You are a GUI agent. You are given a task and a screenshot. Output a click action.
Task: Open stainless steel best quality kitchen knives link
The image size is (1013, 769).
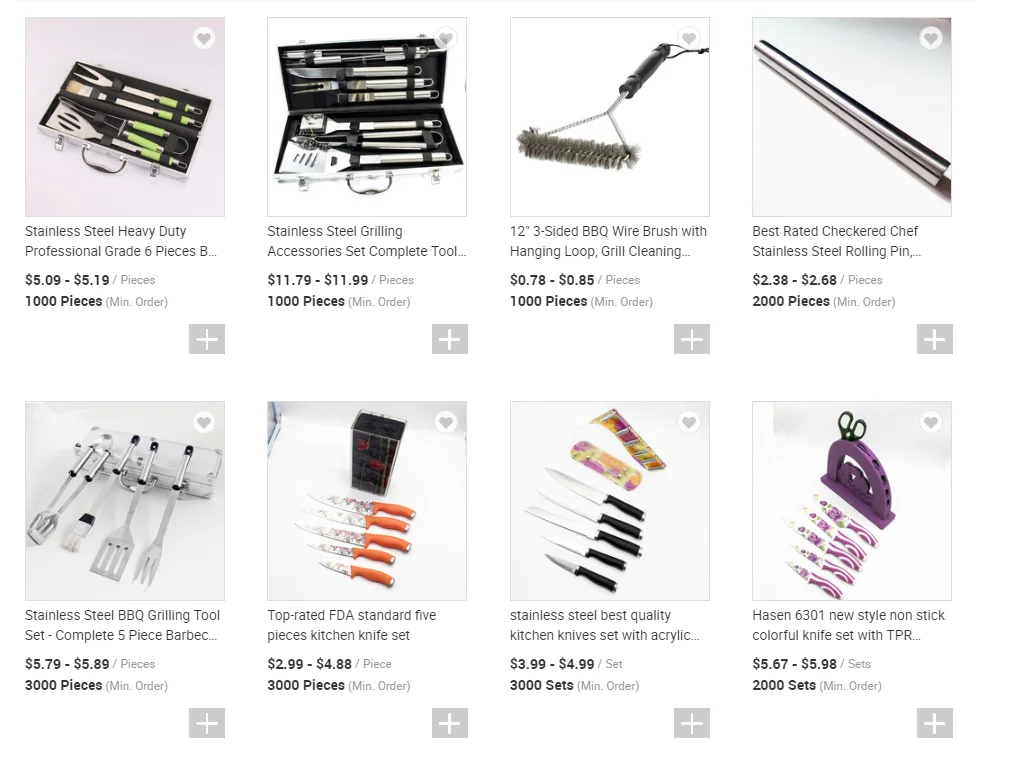click(x=604, y=625)
